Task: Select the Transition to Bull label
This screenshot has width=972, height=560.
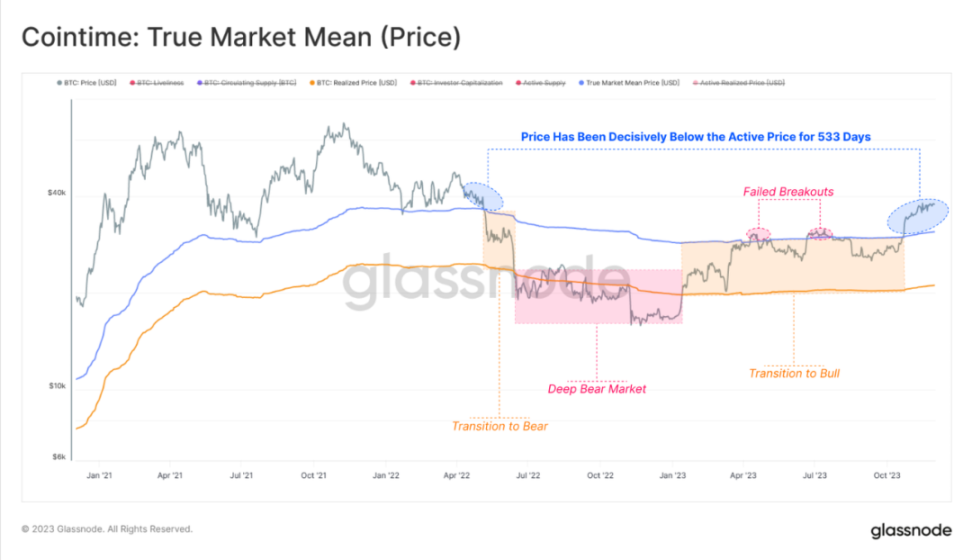Action: coord(794,373)
